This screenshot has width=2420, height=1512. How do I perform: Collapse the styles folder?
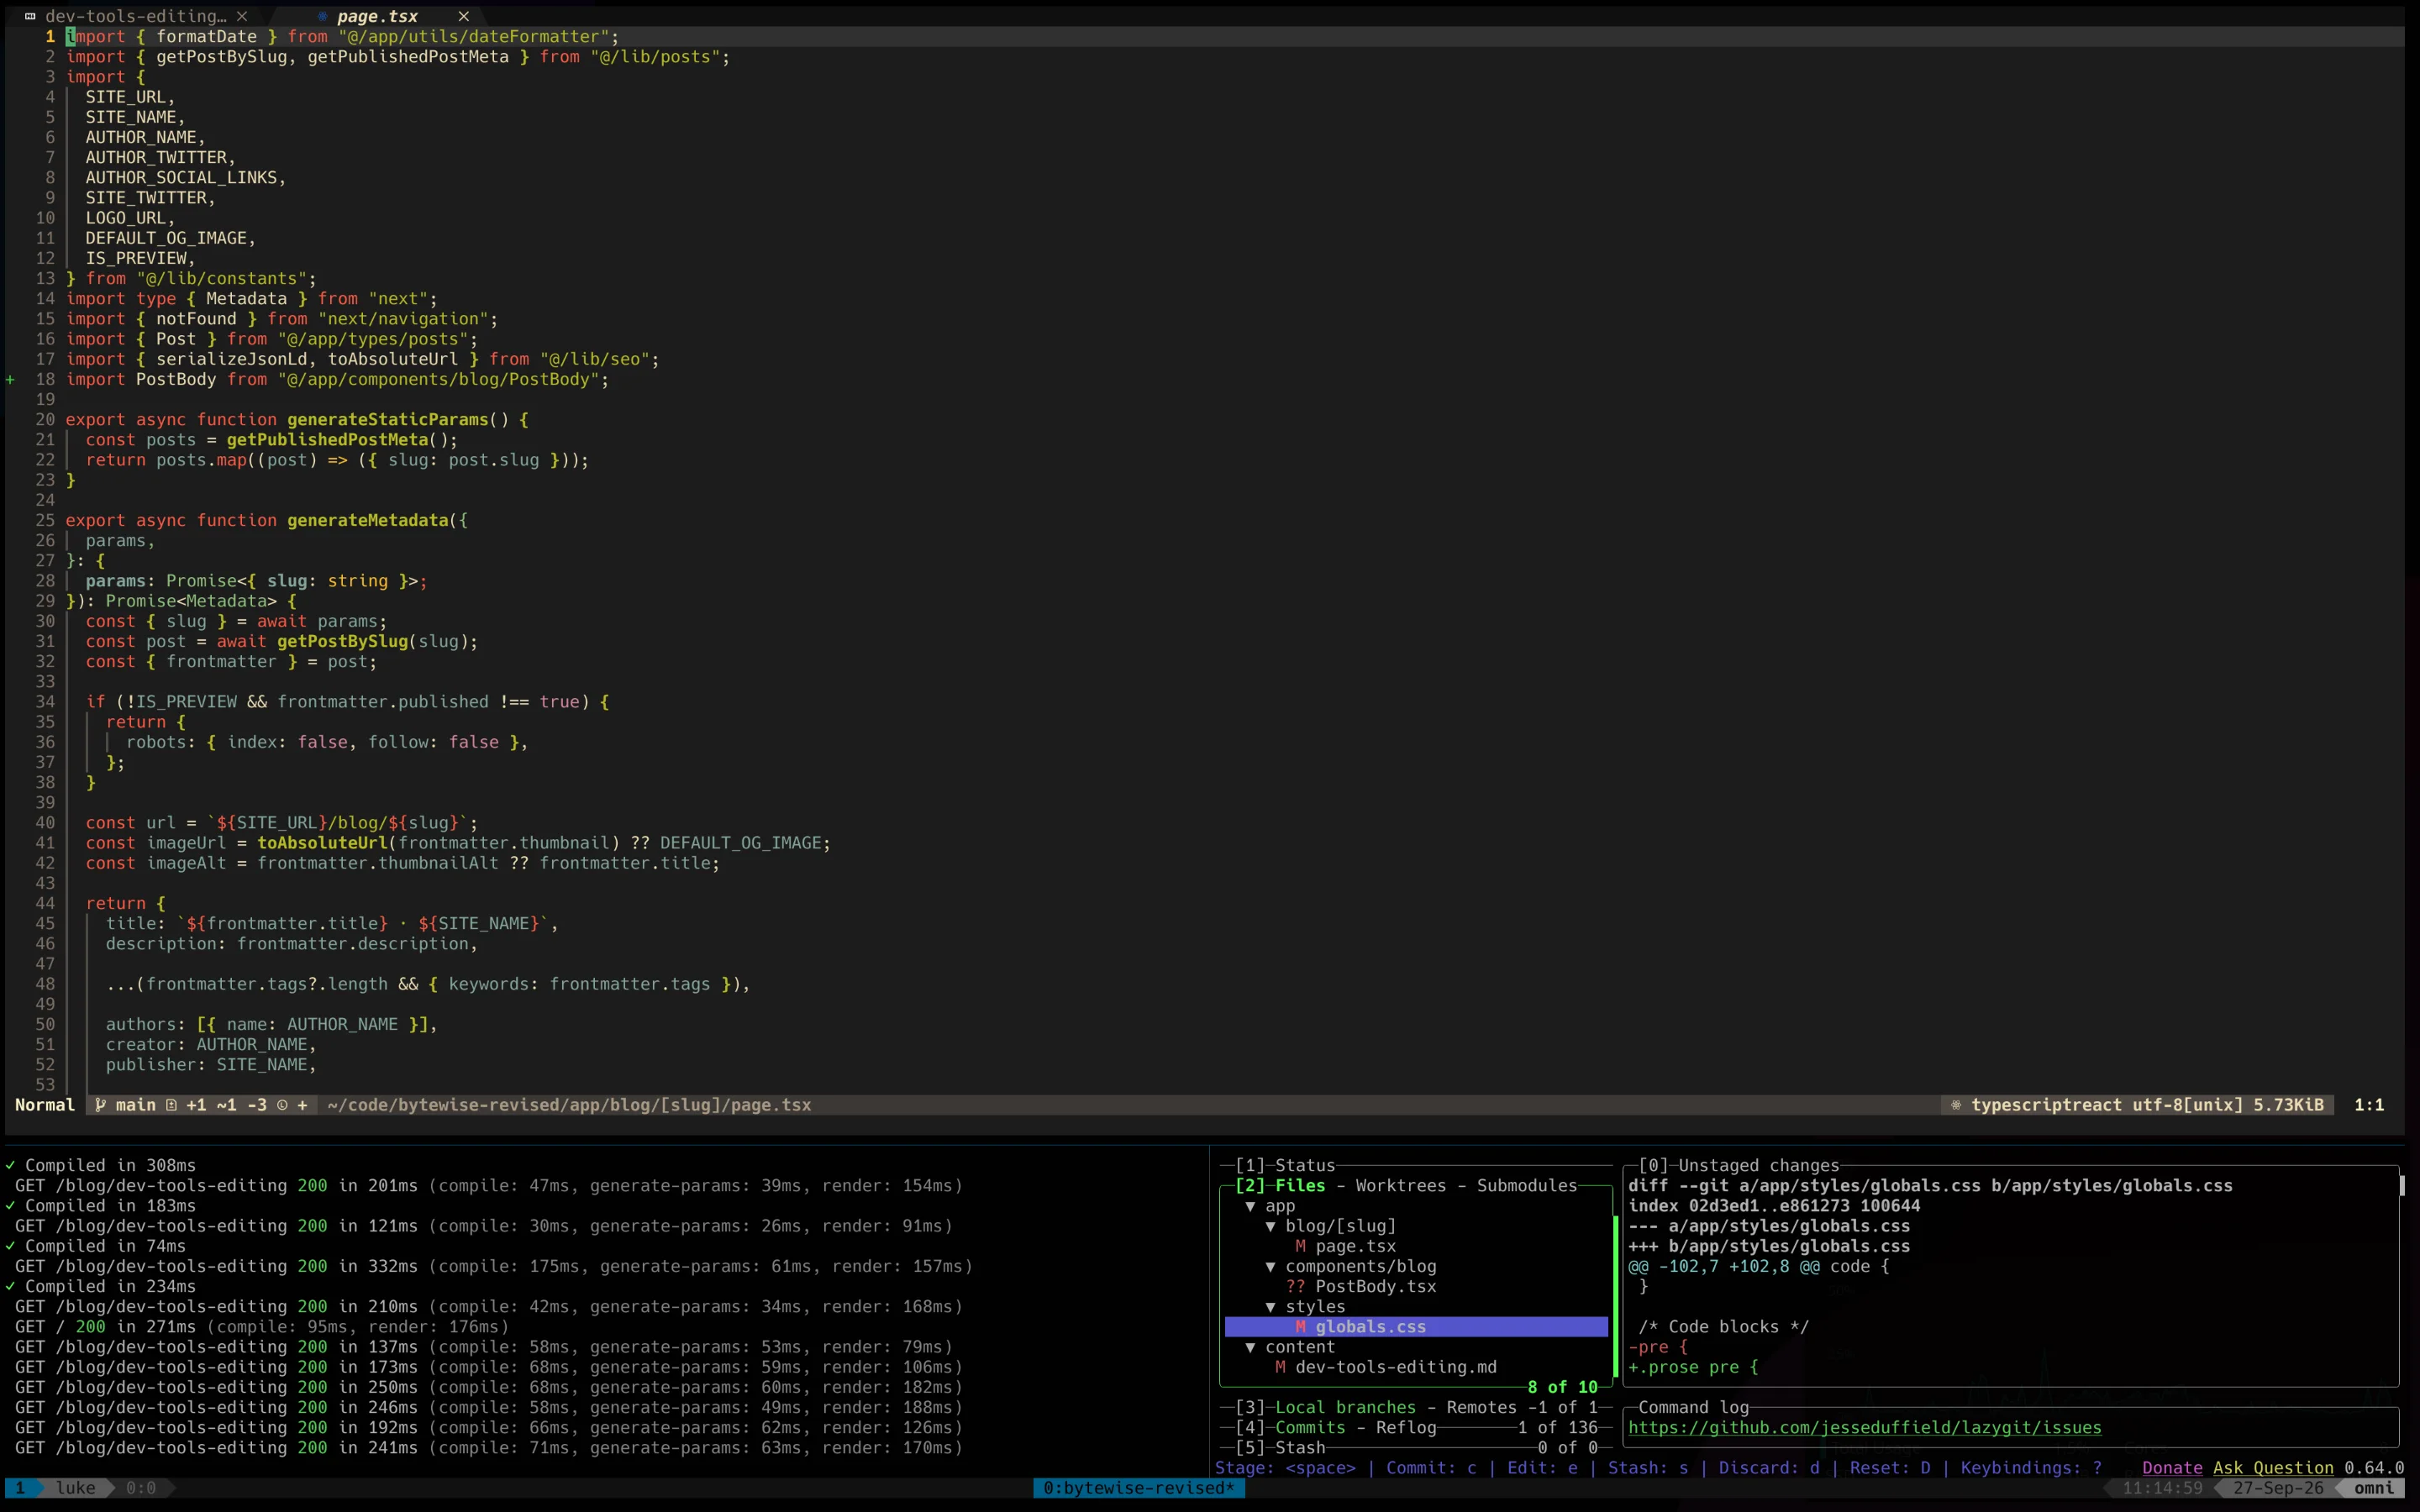[1270, 1307]
